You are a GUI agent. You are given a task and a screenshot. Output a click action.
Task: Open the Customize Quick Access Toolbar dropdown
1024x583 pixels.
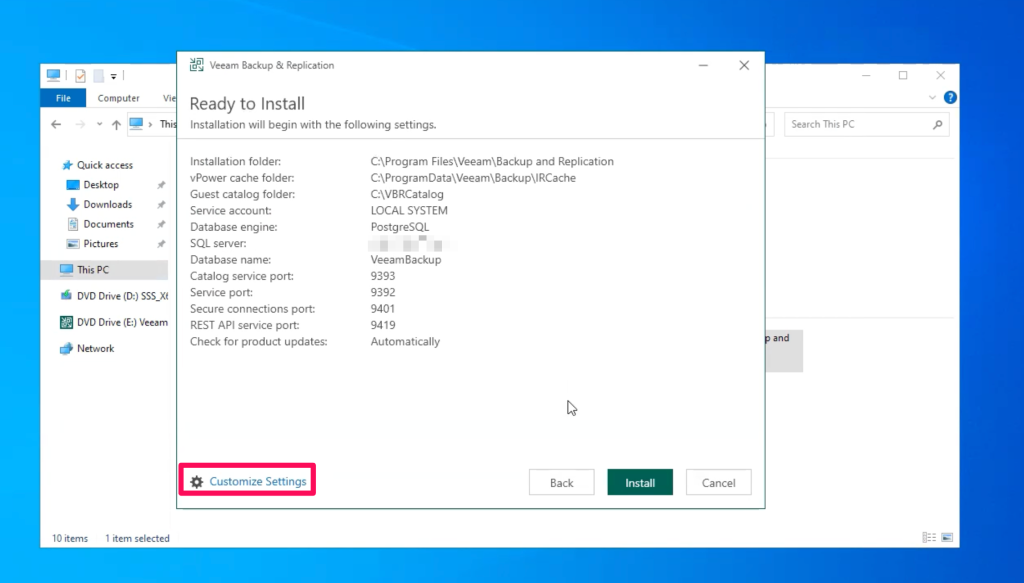coord(114,76)
